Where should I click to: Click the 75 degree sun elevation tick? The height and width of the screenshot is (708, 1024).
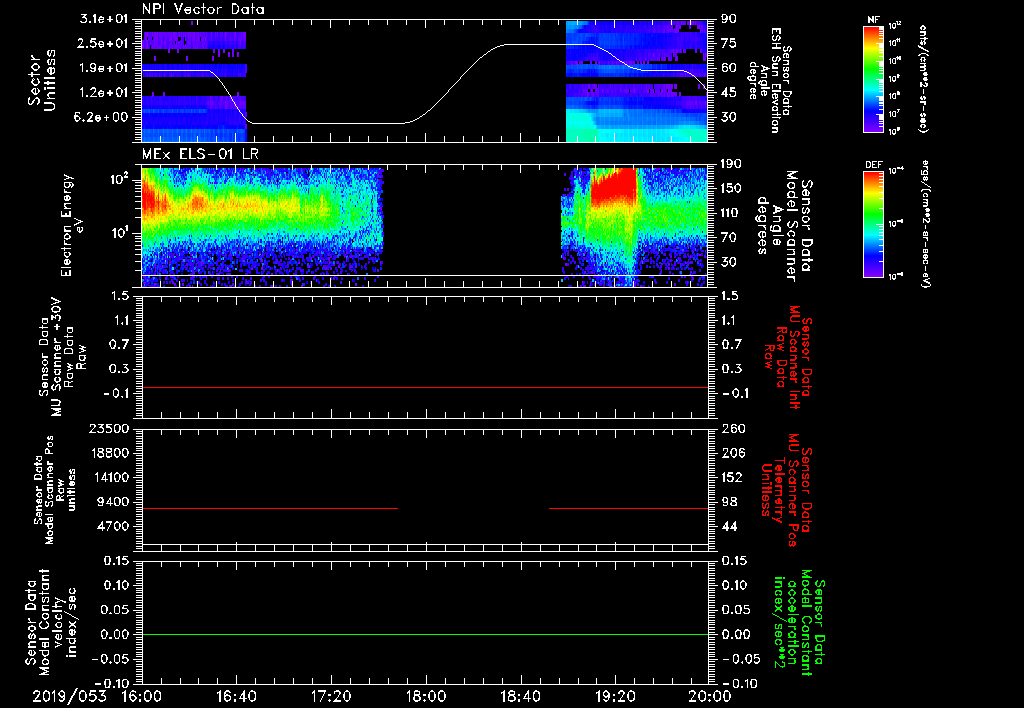[x=728, y=43]
